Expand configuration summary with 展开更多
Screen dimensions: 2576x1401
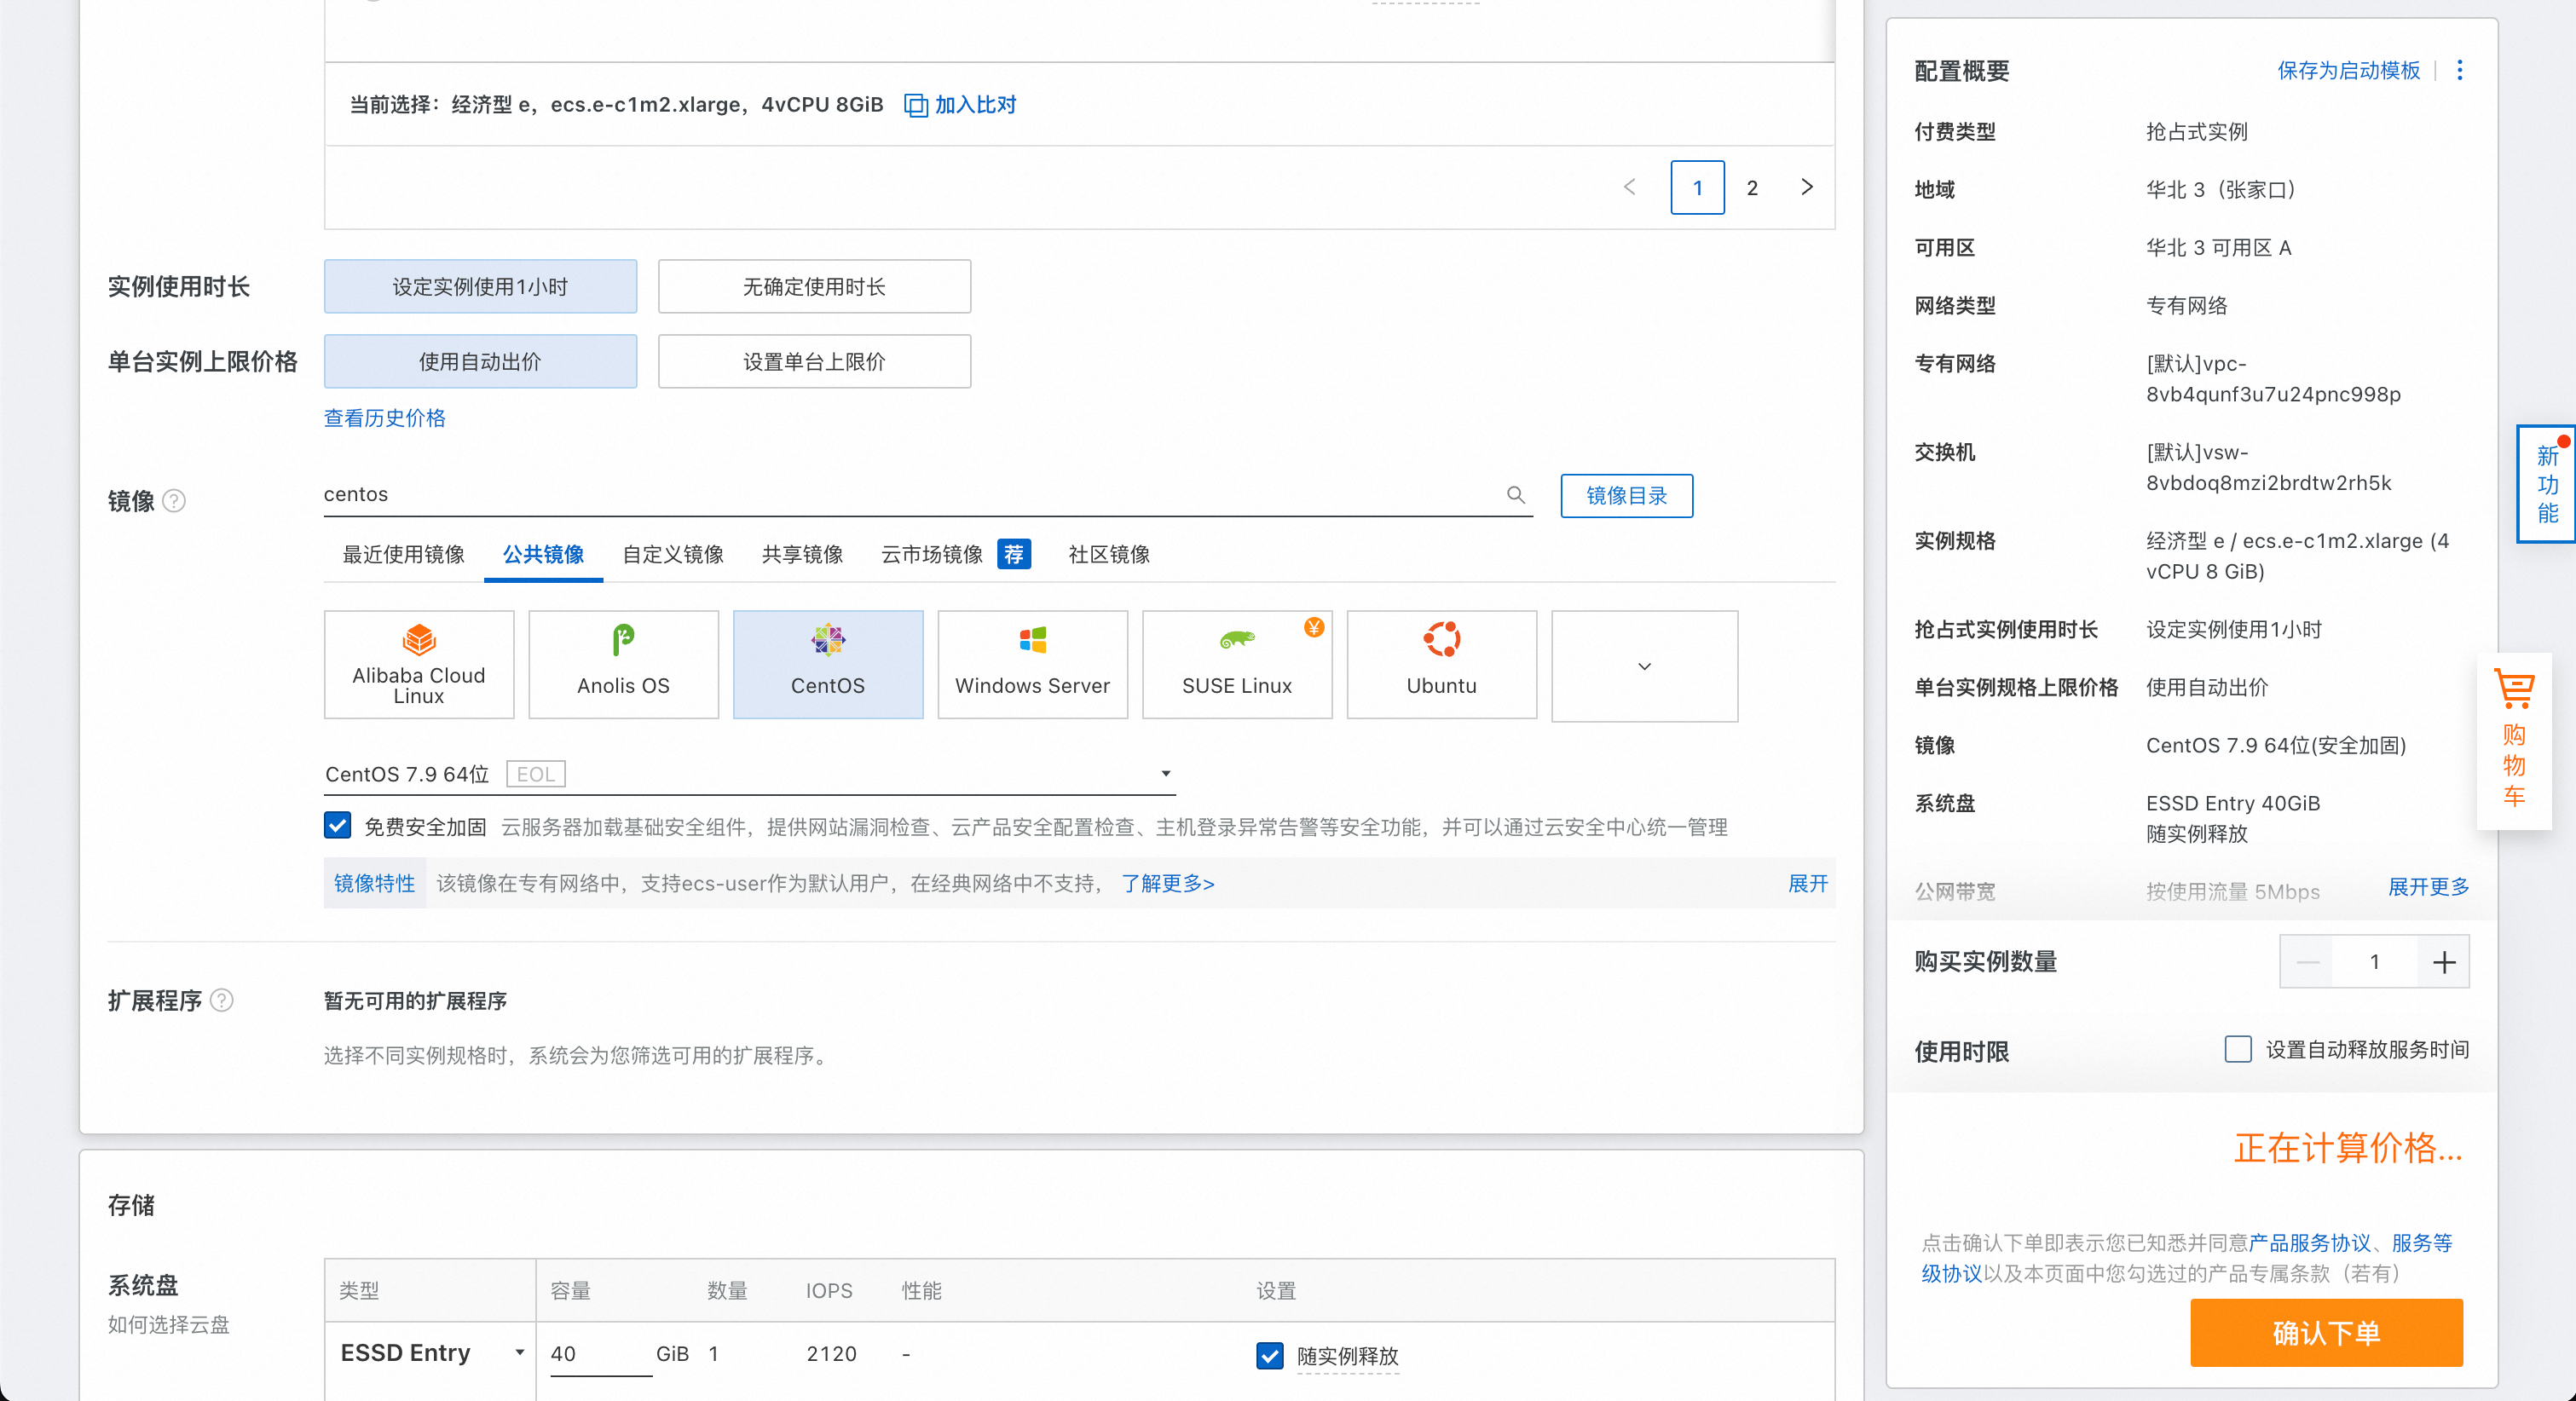[x=2428, y=887]
